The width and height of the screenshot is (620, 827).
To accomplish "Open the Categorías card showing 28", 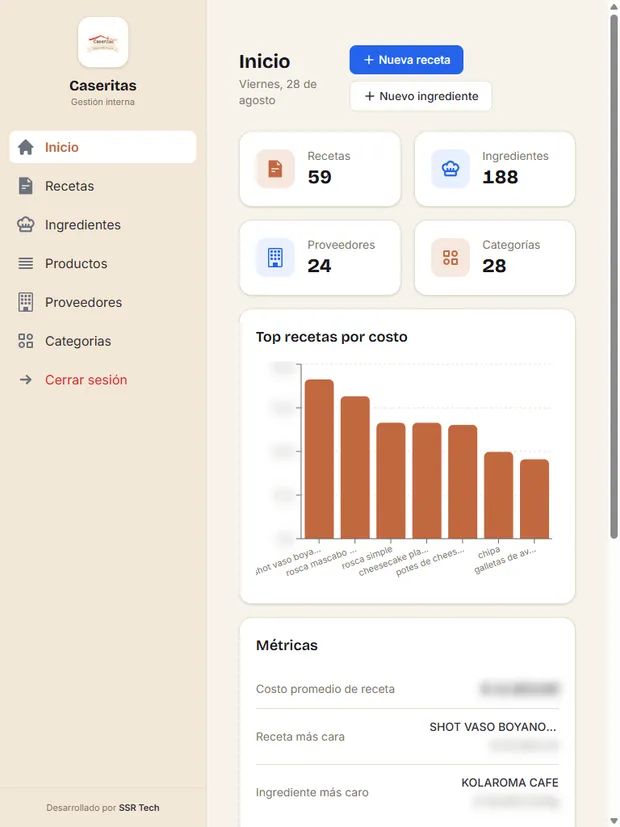I will click(495, 257).
